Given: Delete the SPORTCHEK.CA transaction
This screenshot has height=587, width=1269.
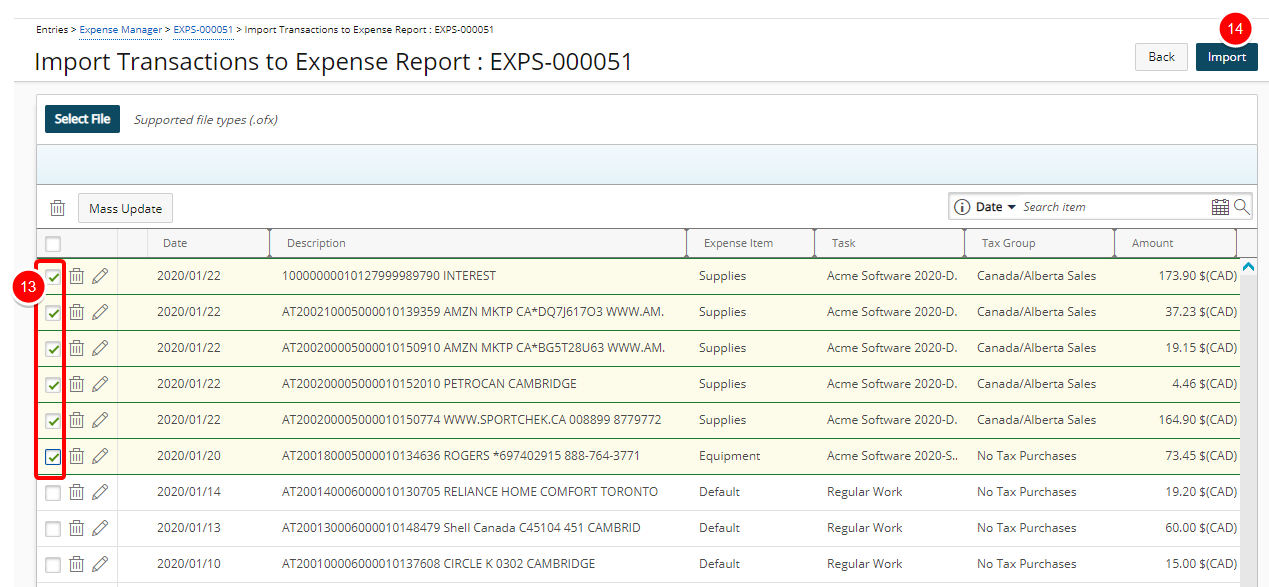Looking at the screenshot, I should (x=76, y=420).
